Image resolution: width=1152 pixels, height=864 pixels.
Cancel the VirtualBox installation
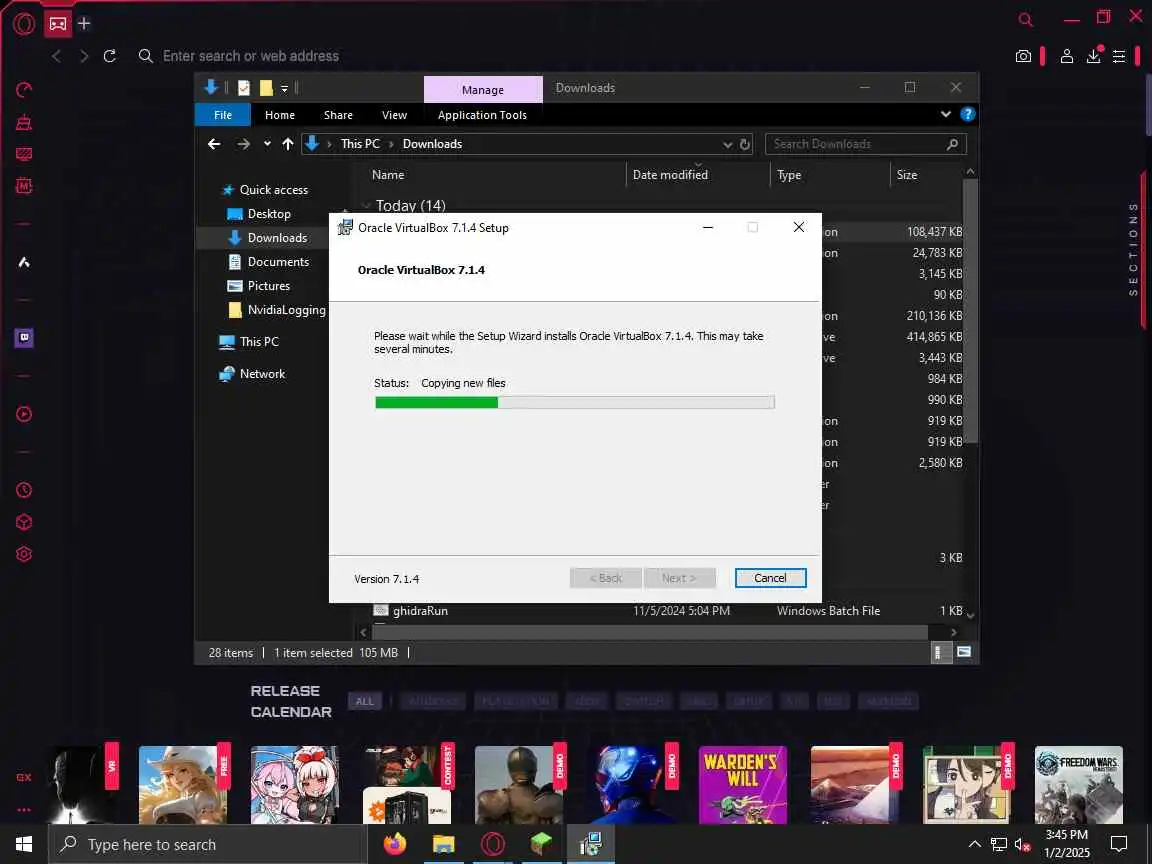pos(770,578)
